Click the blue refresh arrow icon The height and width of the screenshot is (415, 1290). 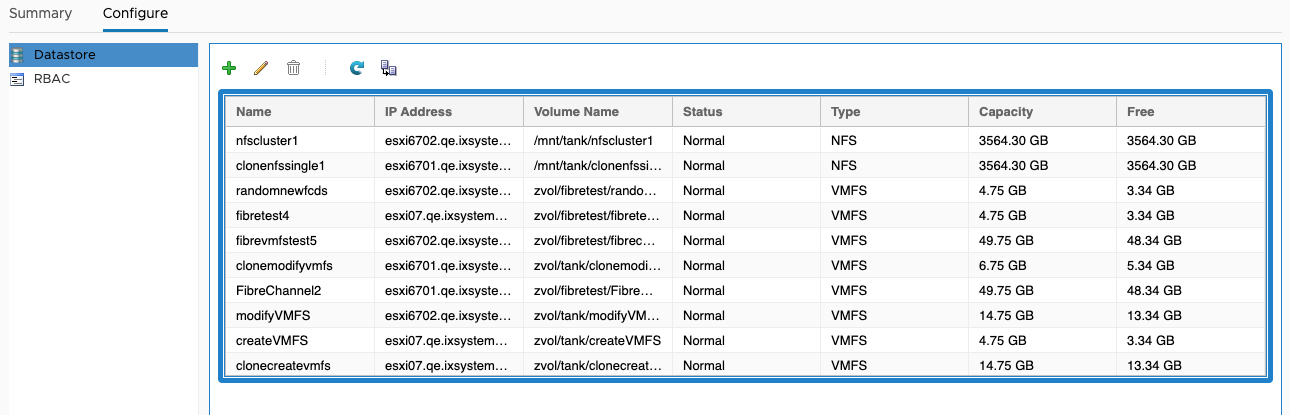(x=357, y=68)
